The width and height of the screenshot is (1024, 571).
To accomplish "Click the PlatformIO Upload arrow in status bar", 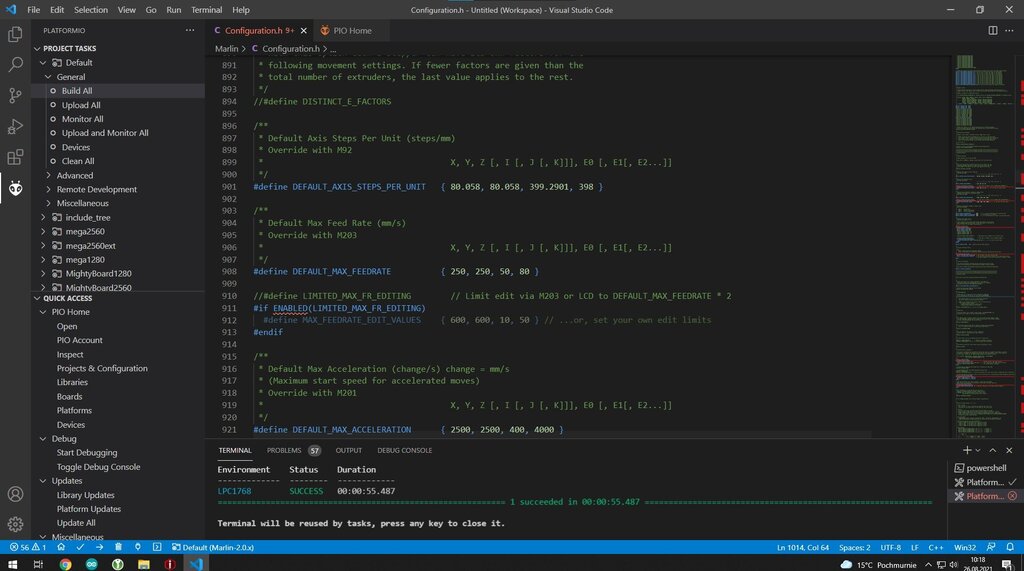I will tap(100, 547).
